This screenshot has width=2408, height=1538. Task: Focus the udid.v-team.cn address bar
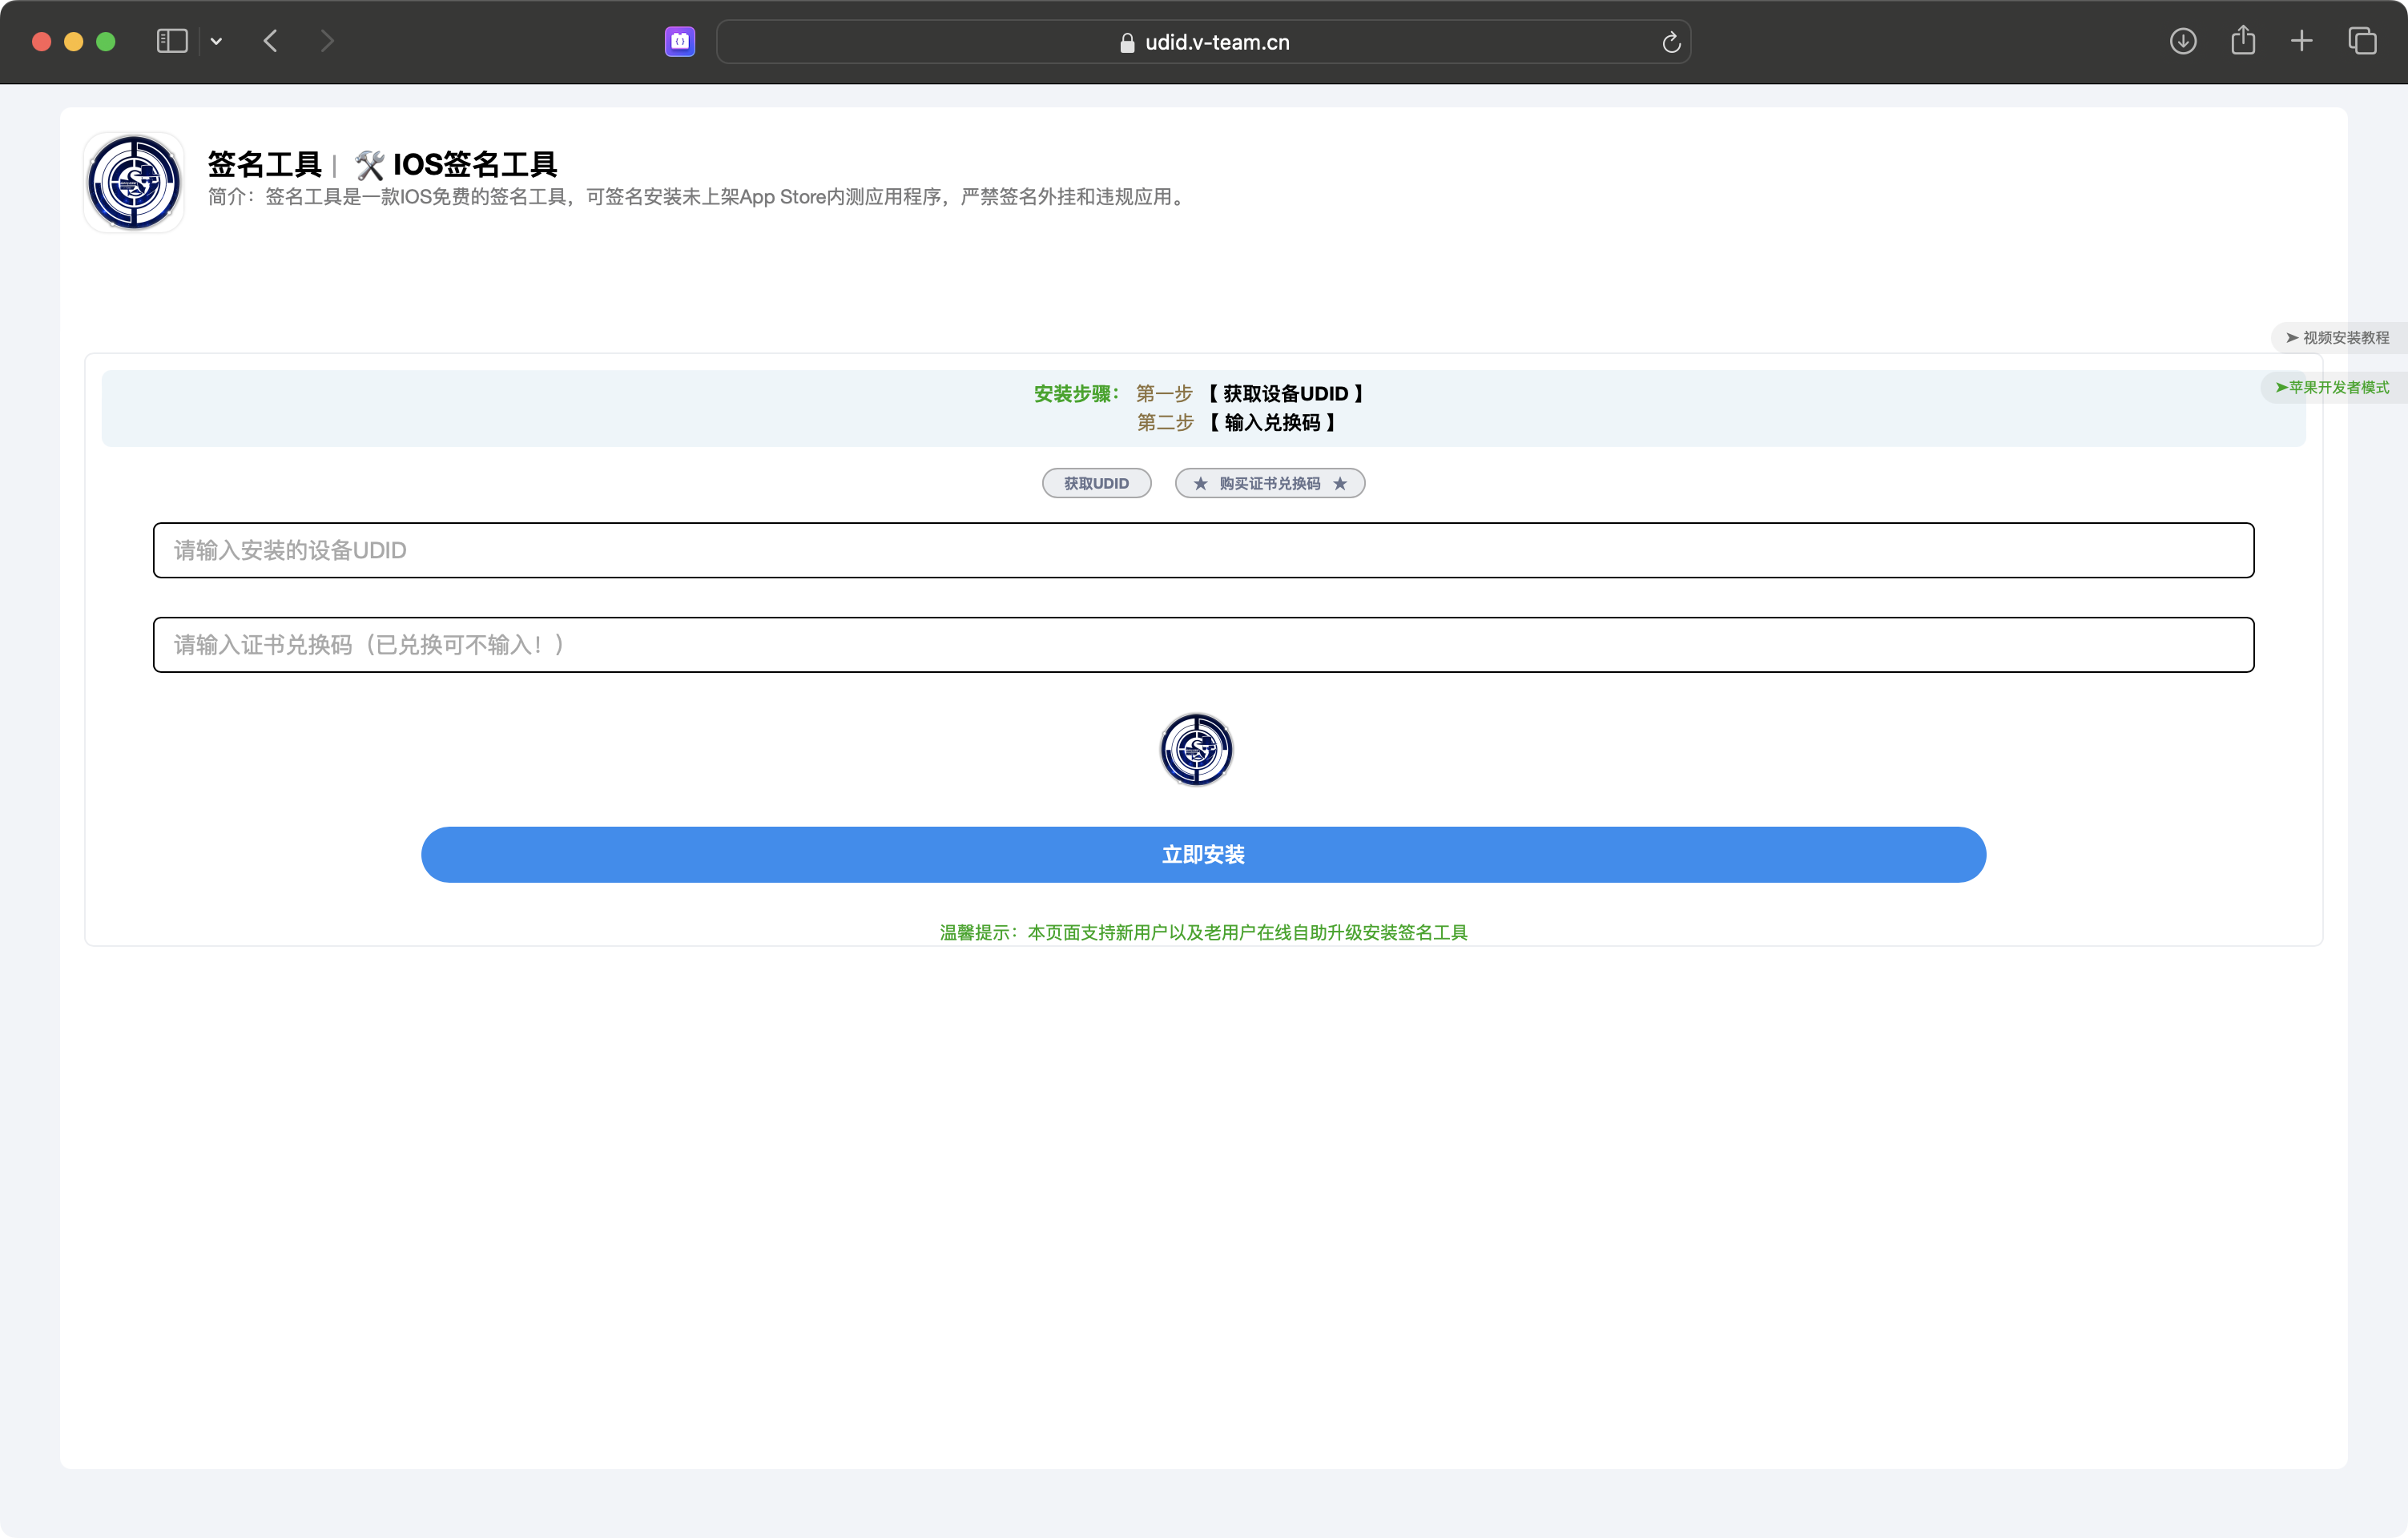(1204, 42)
